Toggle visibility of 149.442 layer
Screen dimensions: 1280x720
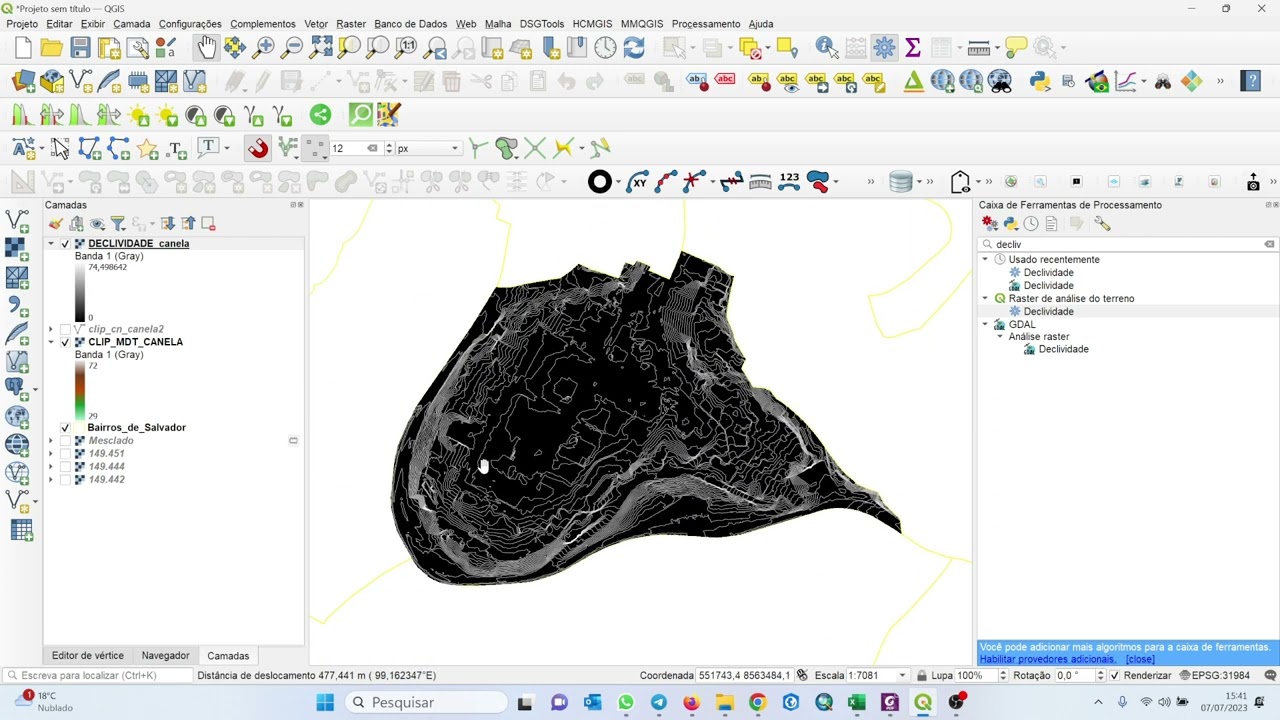click(x=66, y=480)
